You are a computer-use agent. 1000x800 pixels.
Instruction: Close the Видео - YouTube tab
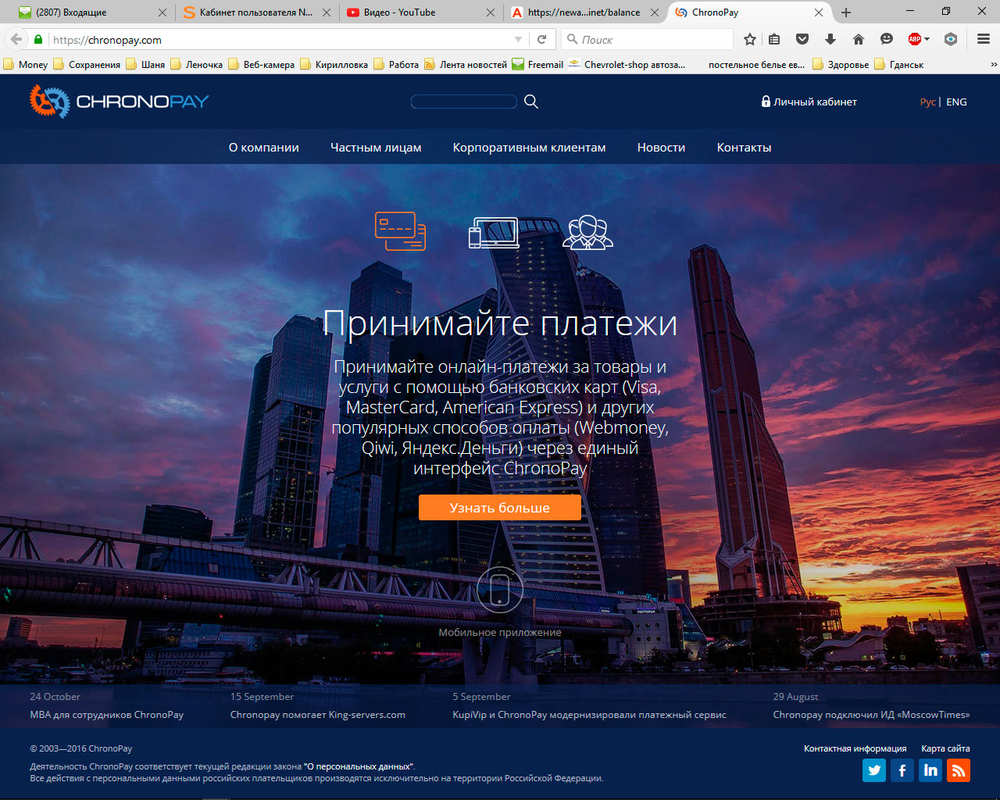(x=490, y=12)
